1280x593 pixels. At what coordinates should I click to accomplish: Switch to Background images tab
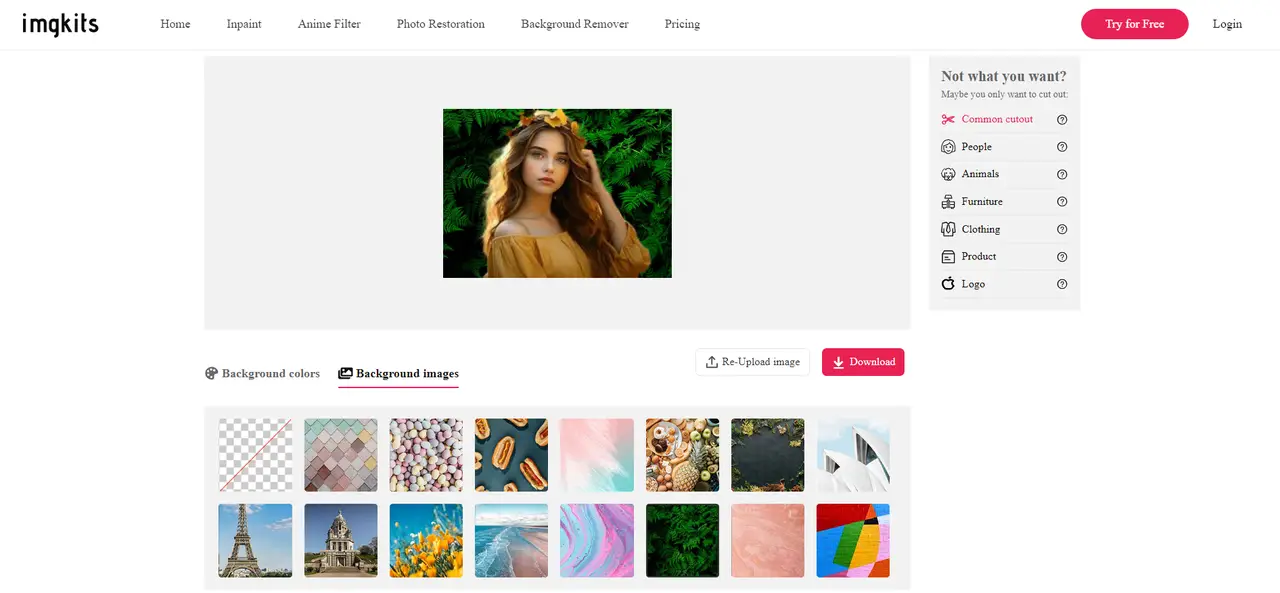(x=398, y=374)
